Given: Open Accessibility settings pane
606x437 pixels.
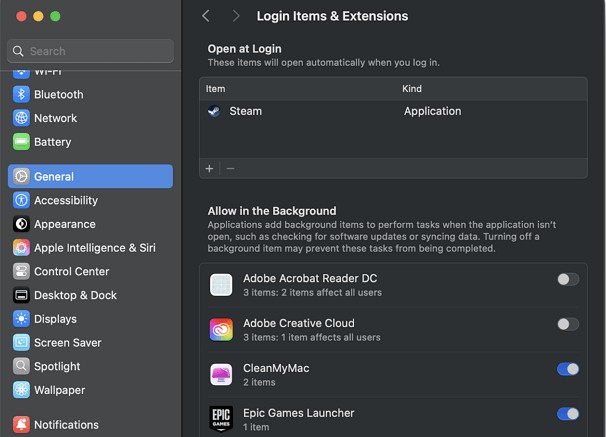Looking at the screenshot, I should 65,200.
